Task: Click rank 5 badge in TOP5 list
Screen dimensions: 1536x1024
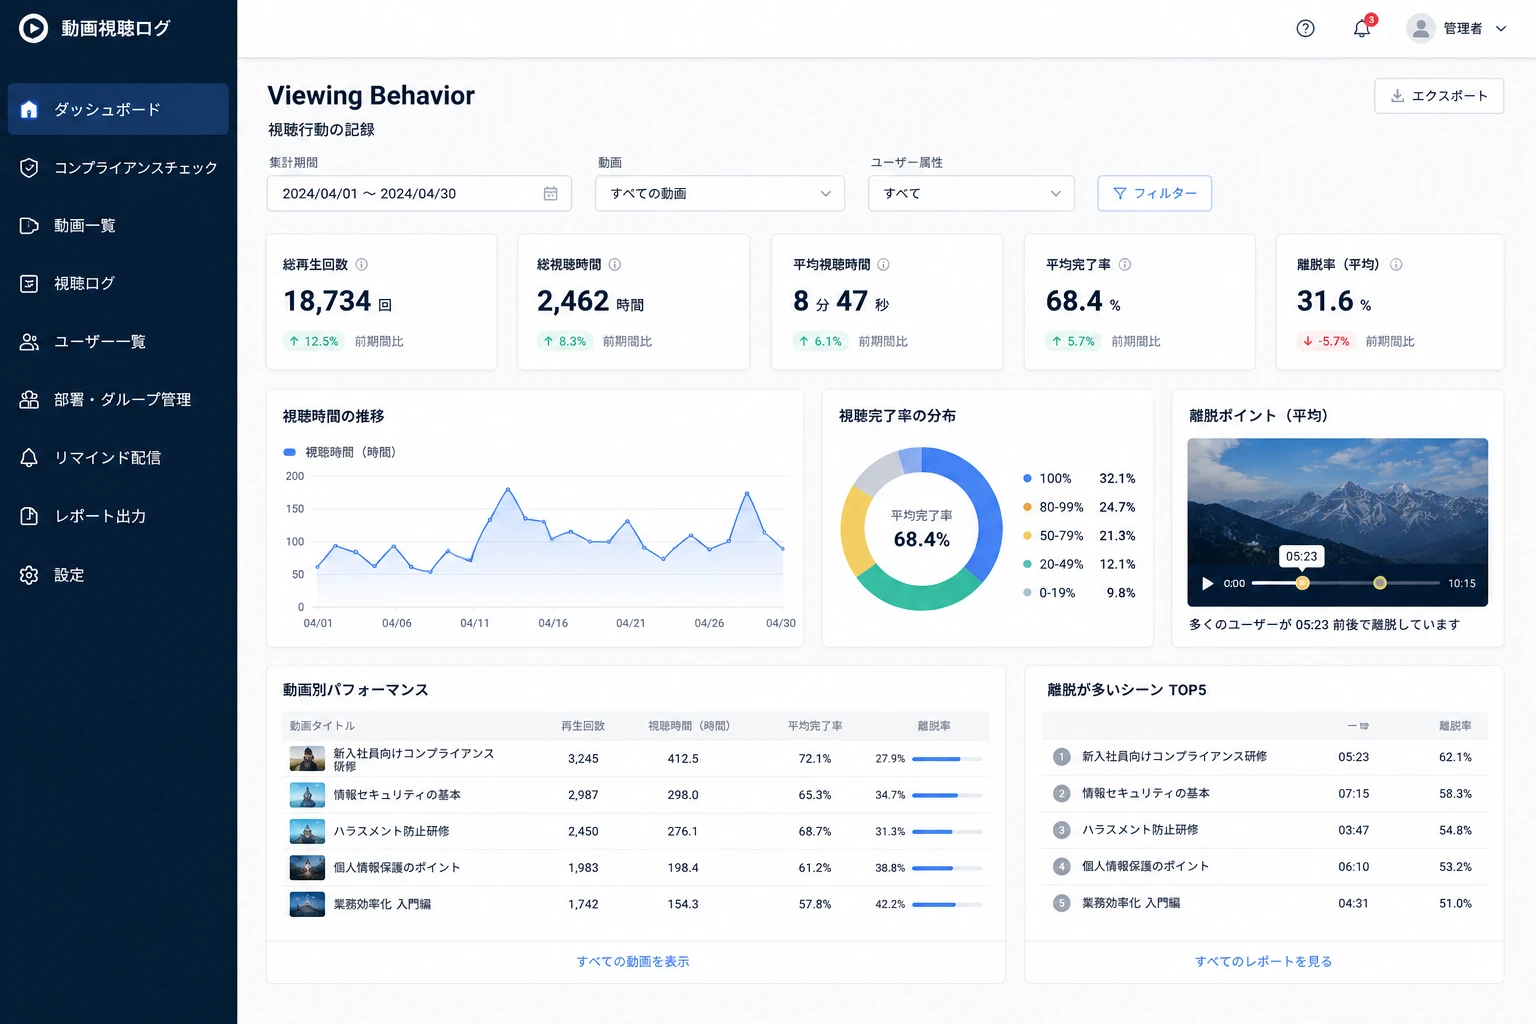Action: tap(1062, 903)
